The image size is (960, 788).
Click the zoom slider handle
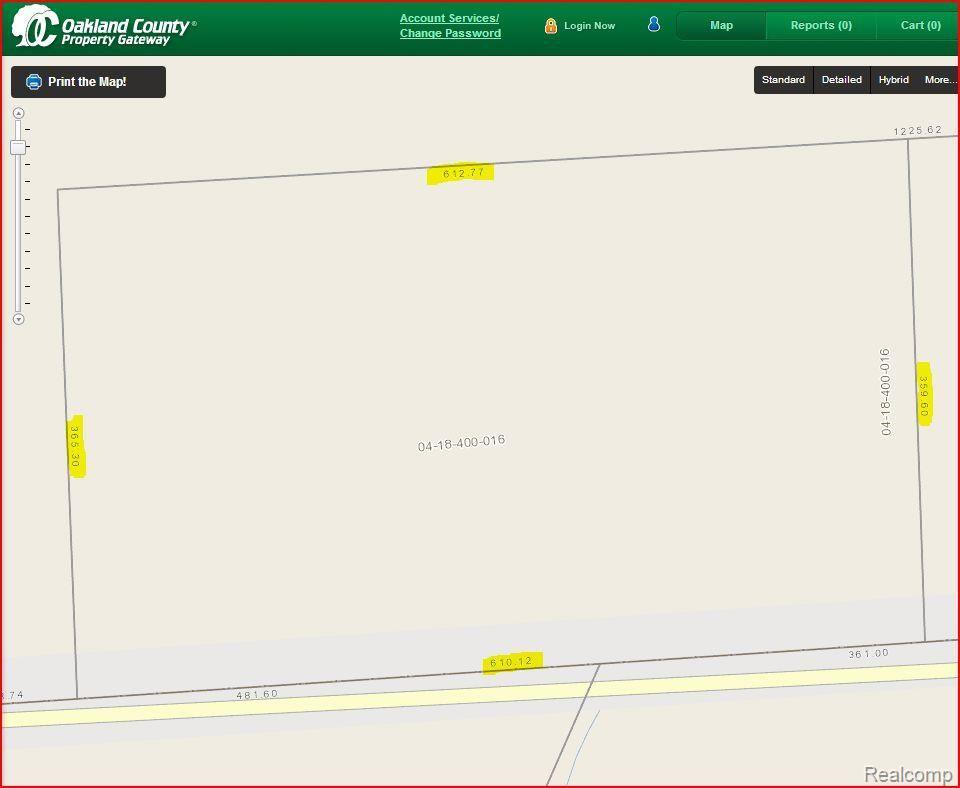tap(18, 147)
